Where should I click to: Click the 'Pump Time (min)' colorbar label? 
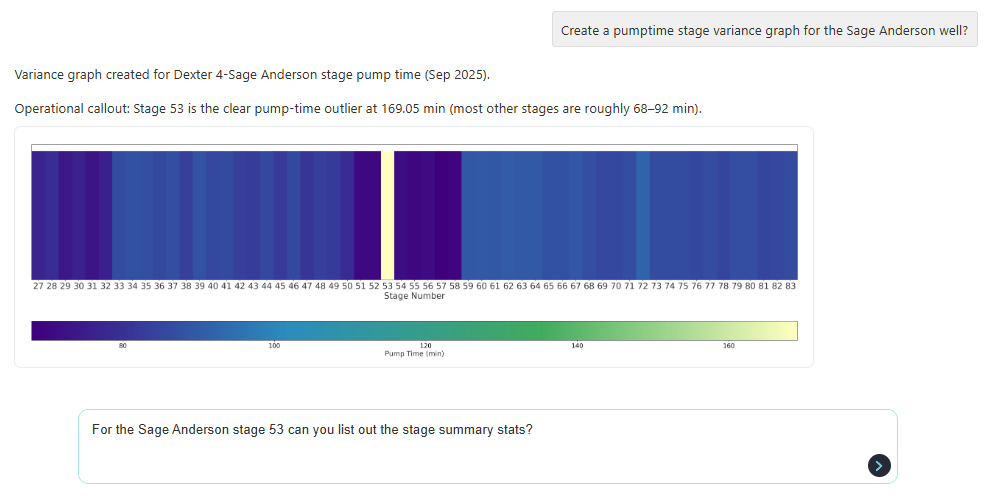tap(414, 354)
